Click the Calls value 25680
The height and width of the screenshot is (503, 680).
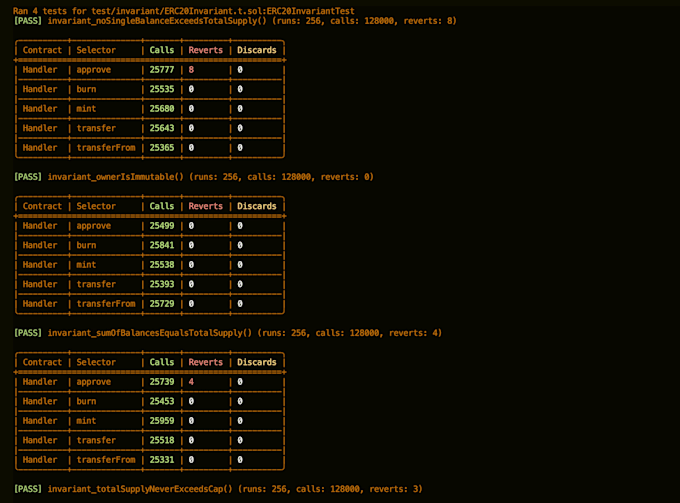pos(162,109)
